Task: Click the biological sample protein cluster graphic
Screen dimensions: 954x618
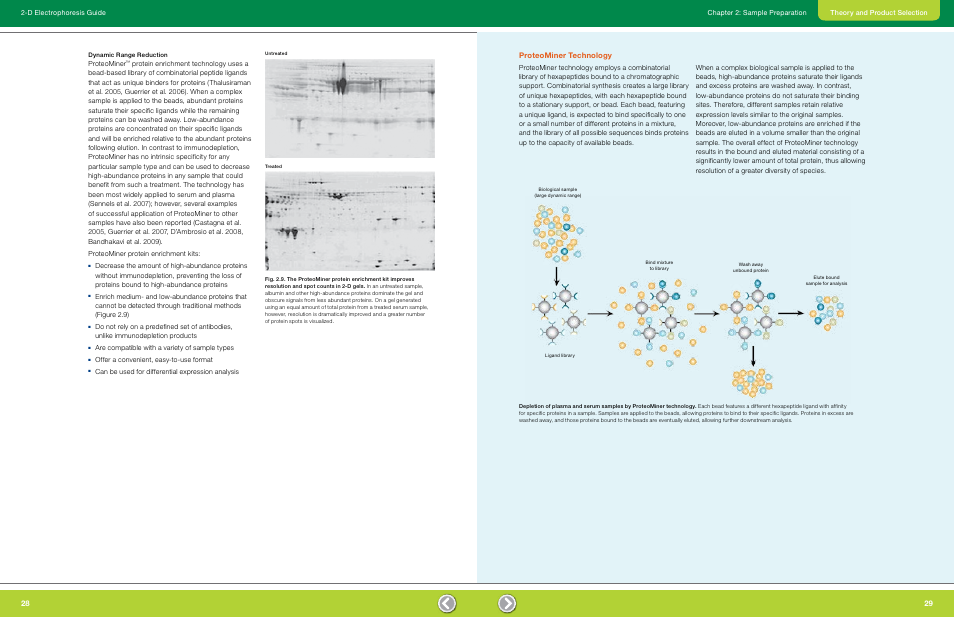Action: tap(557, 233)
